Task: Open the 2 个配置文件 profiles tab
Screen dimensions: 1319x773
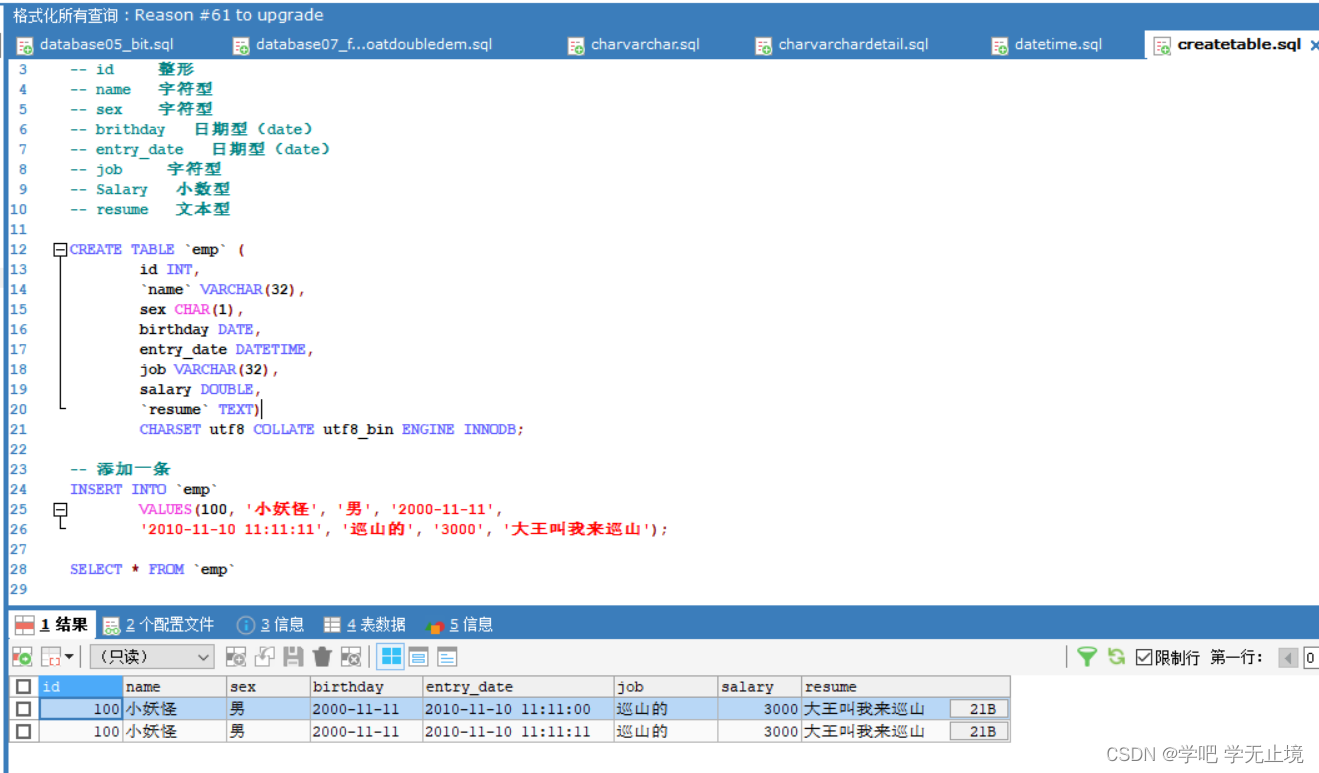Action: point(159,625)
